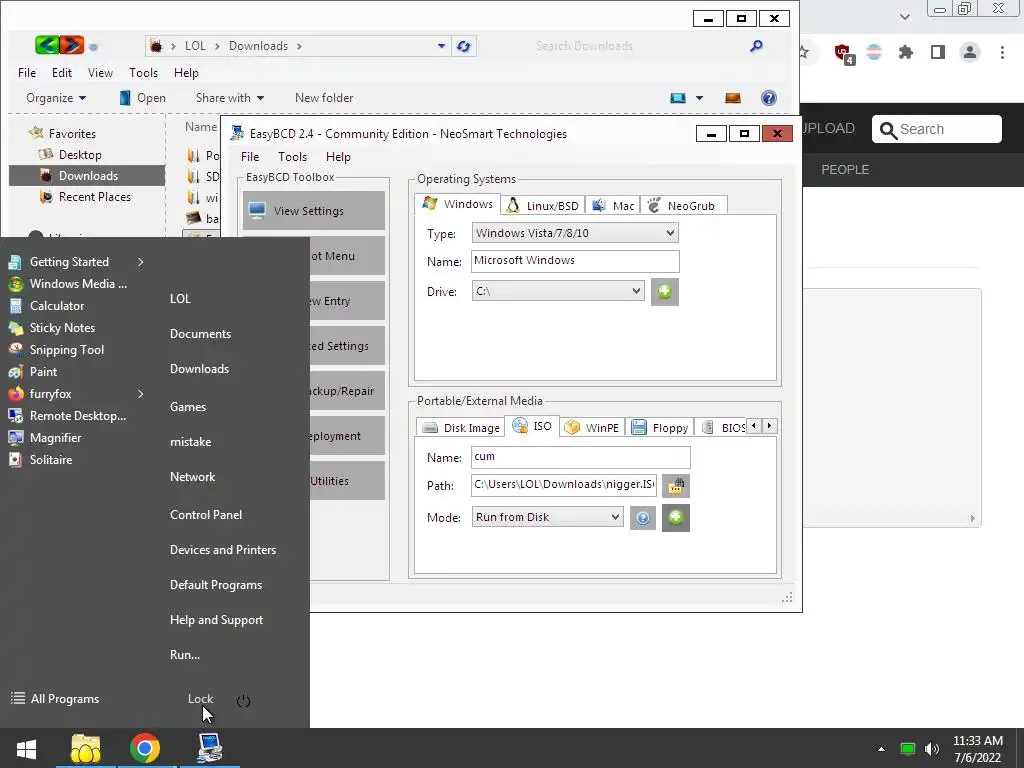Viewport: 1024px width, 768px height.
Task: Switch to the Linux/BSD tab
Action: click(x=543, y=206)
